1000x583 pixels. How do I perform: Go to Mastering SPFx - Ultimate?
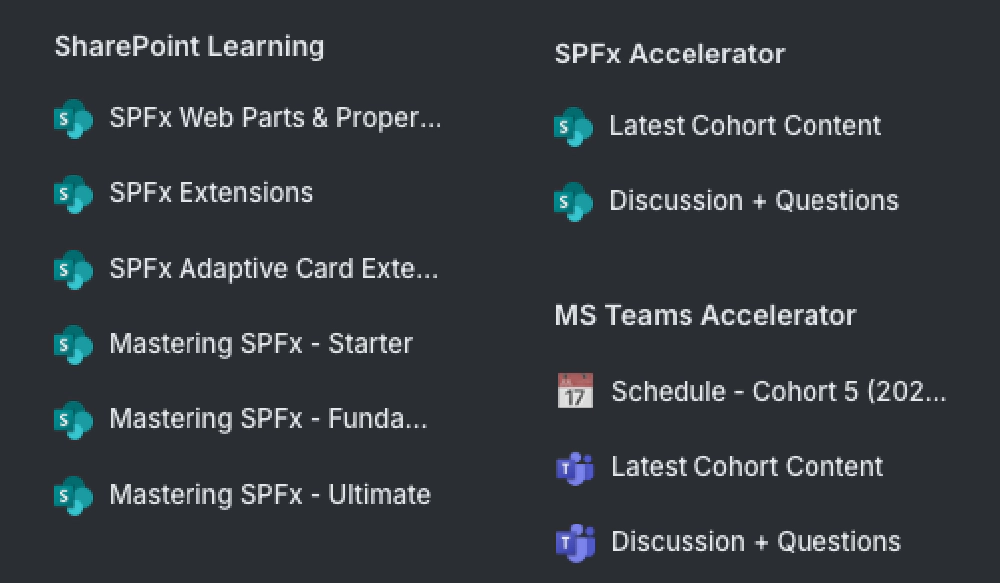pos(270,494)
